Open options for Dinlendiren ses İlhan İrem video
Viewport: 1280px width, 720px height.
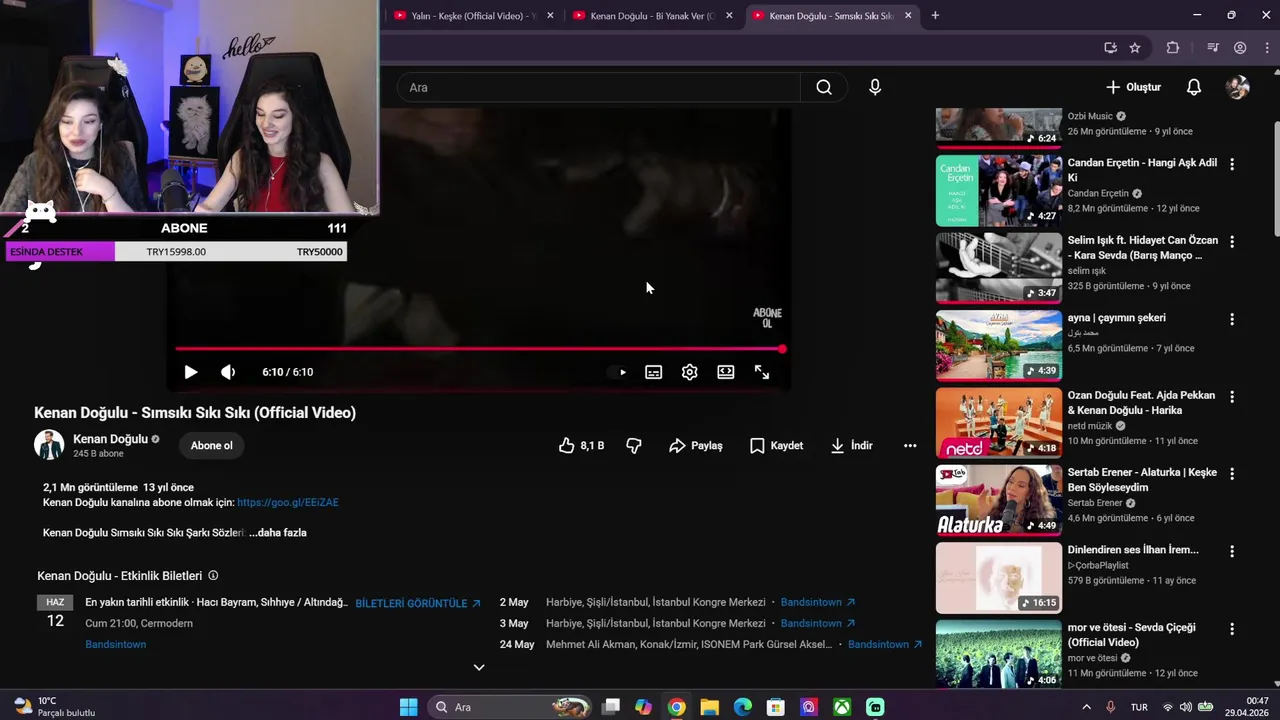[x=1232, y=551]
